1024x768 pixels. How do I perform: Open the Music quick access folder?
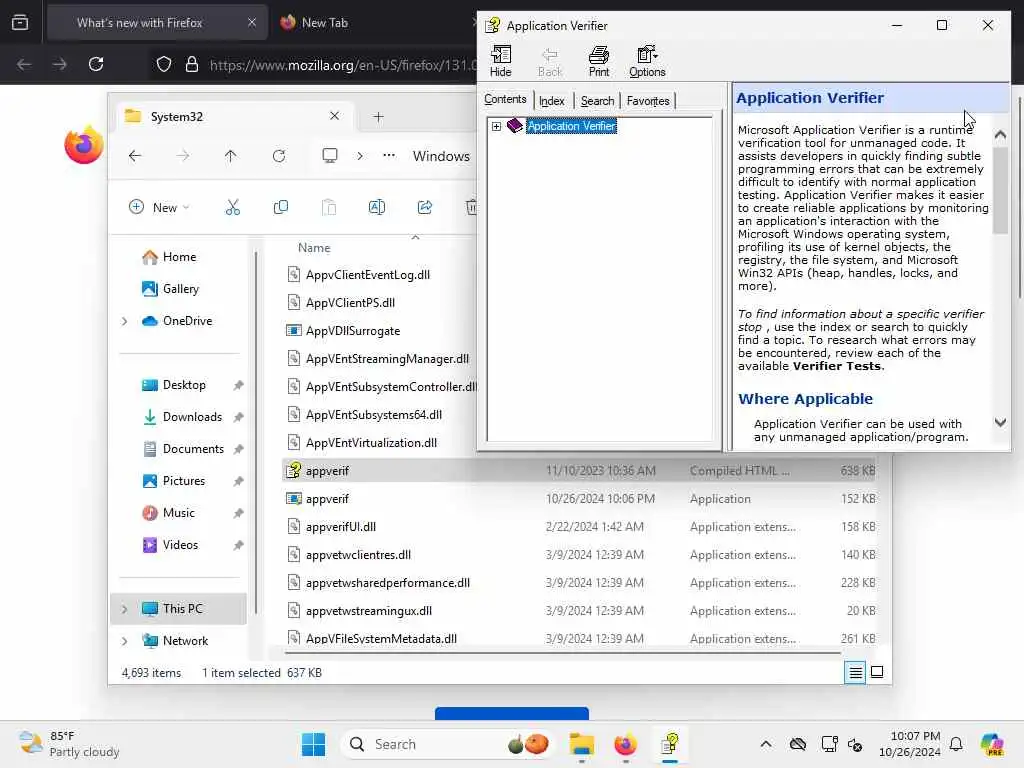click(168, 513)
